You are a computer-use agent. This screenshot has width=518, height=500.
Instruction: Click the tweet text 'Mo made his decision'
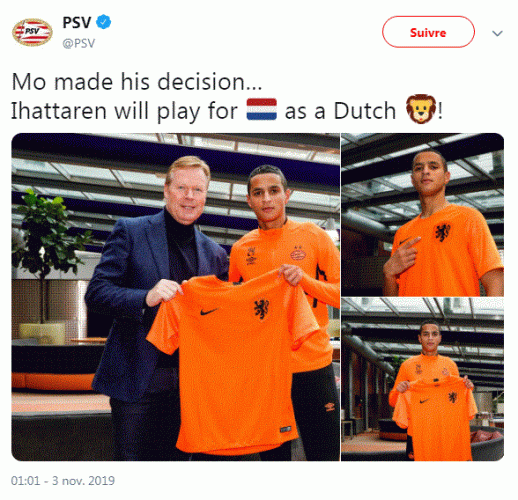tap(137, 82)
